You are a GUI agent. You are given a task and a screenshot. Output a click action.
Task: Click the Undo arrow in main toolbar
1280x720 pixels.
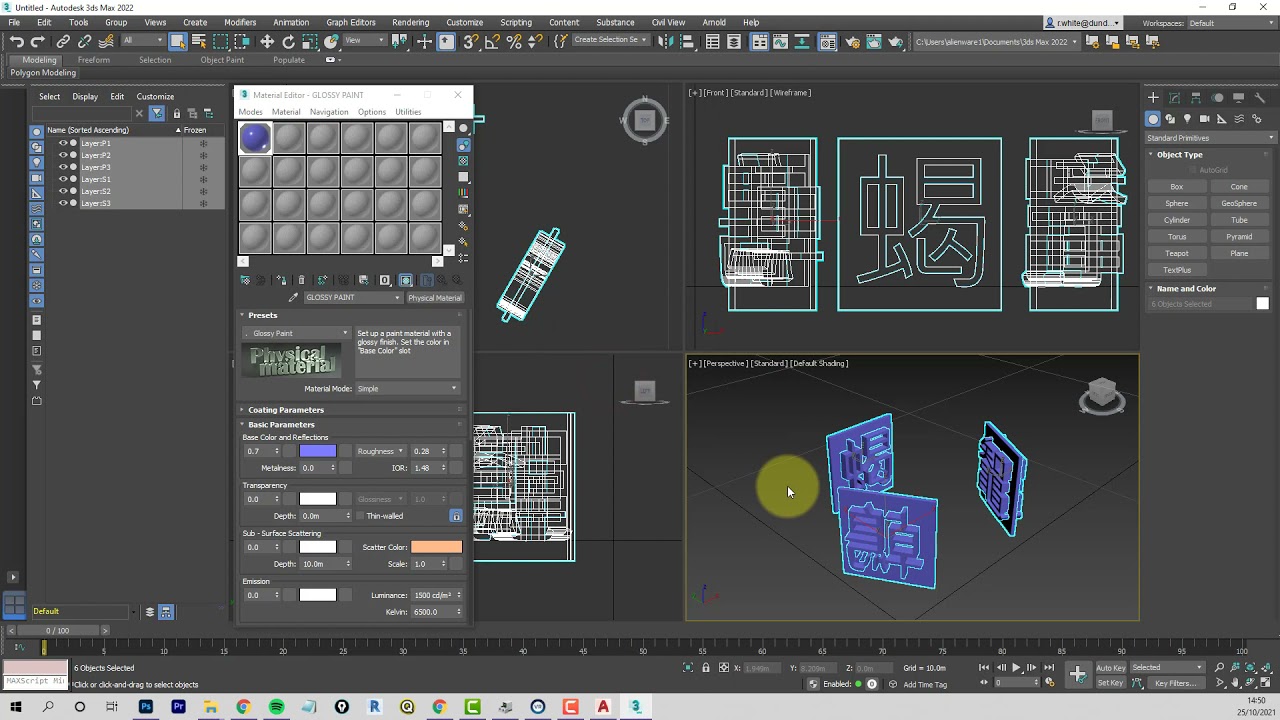click(x=16, y=41)
